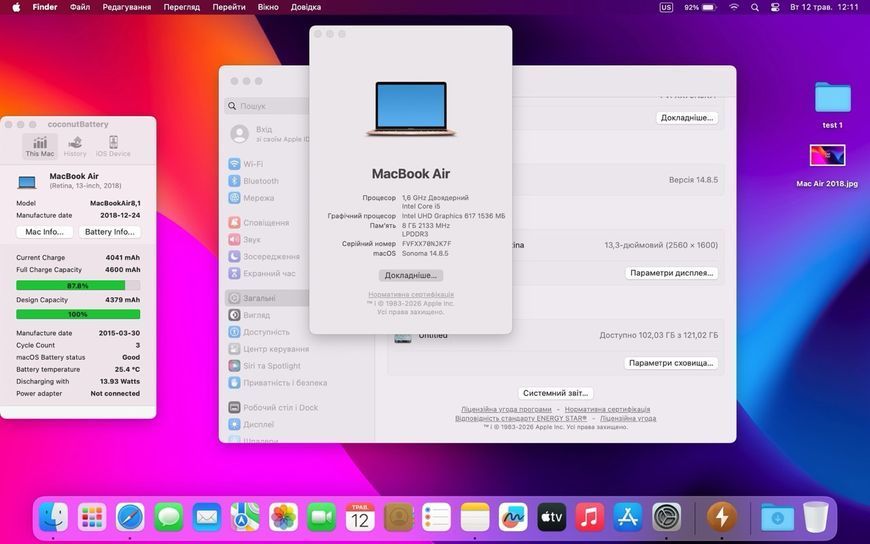Open Contacts app in the Dock
The width and height of the screenshot is (870, 544).
398,517
